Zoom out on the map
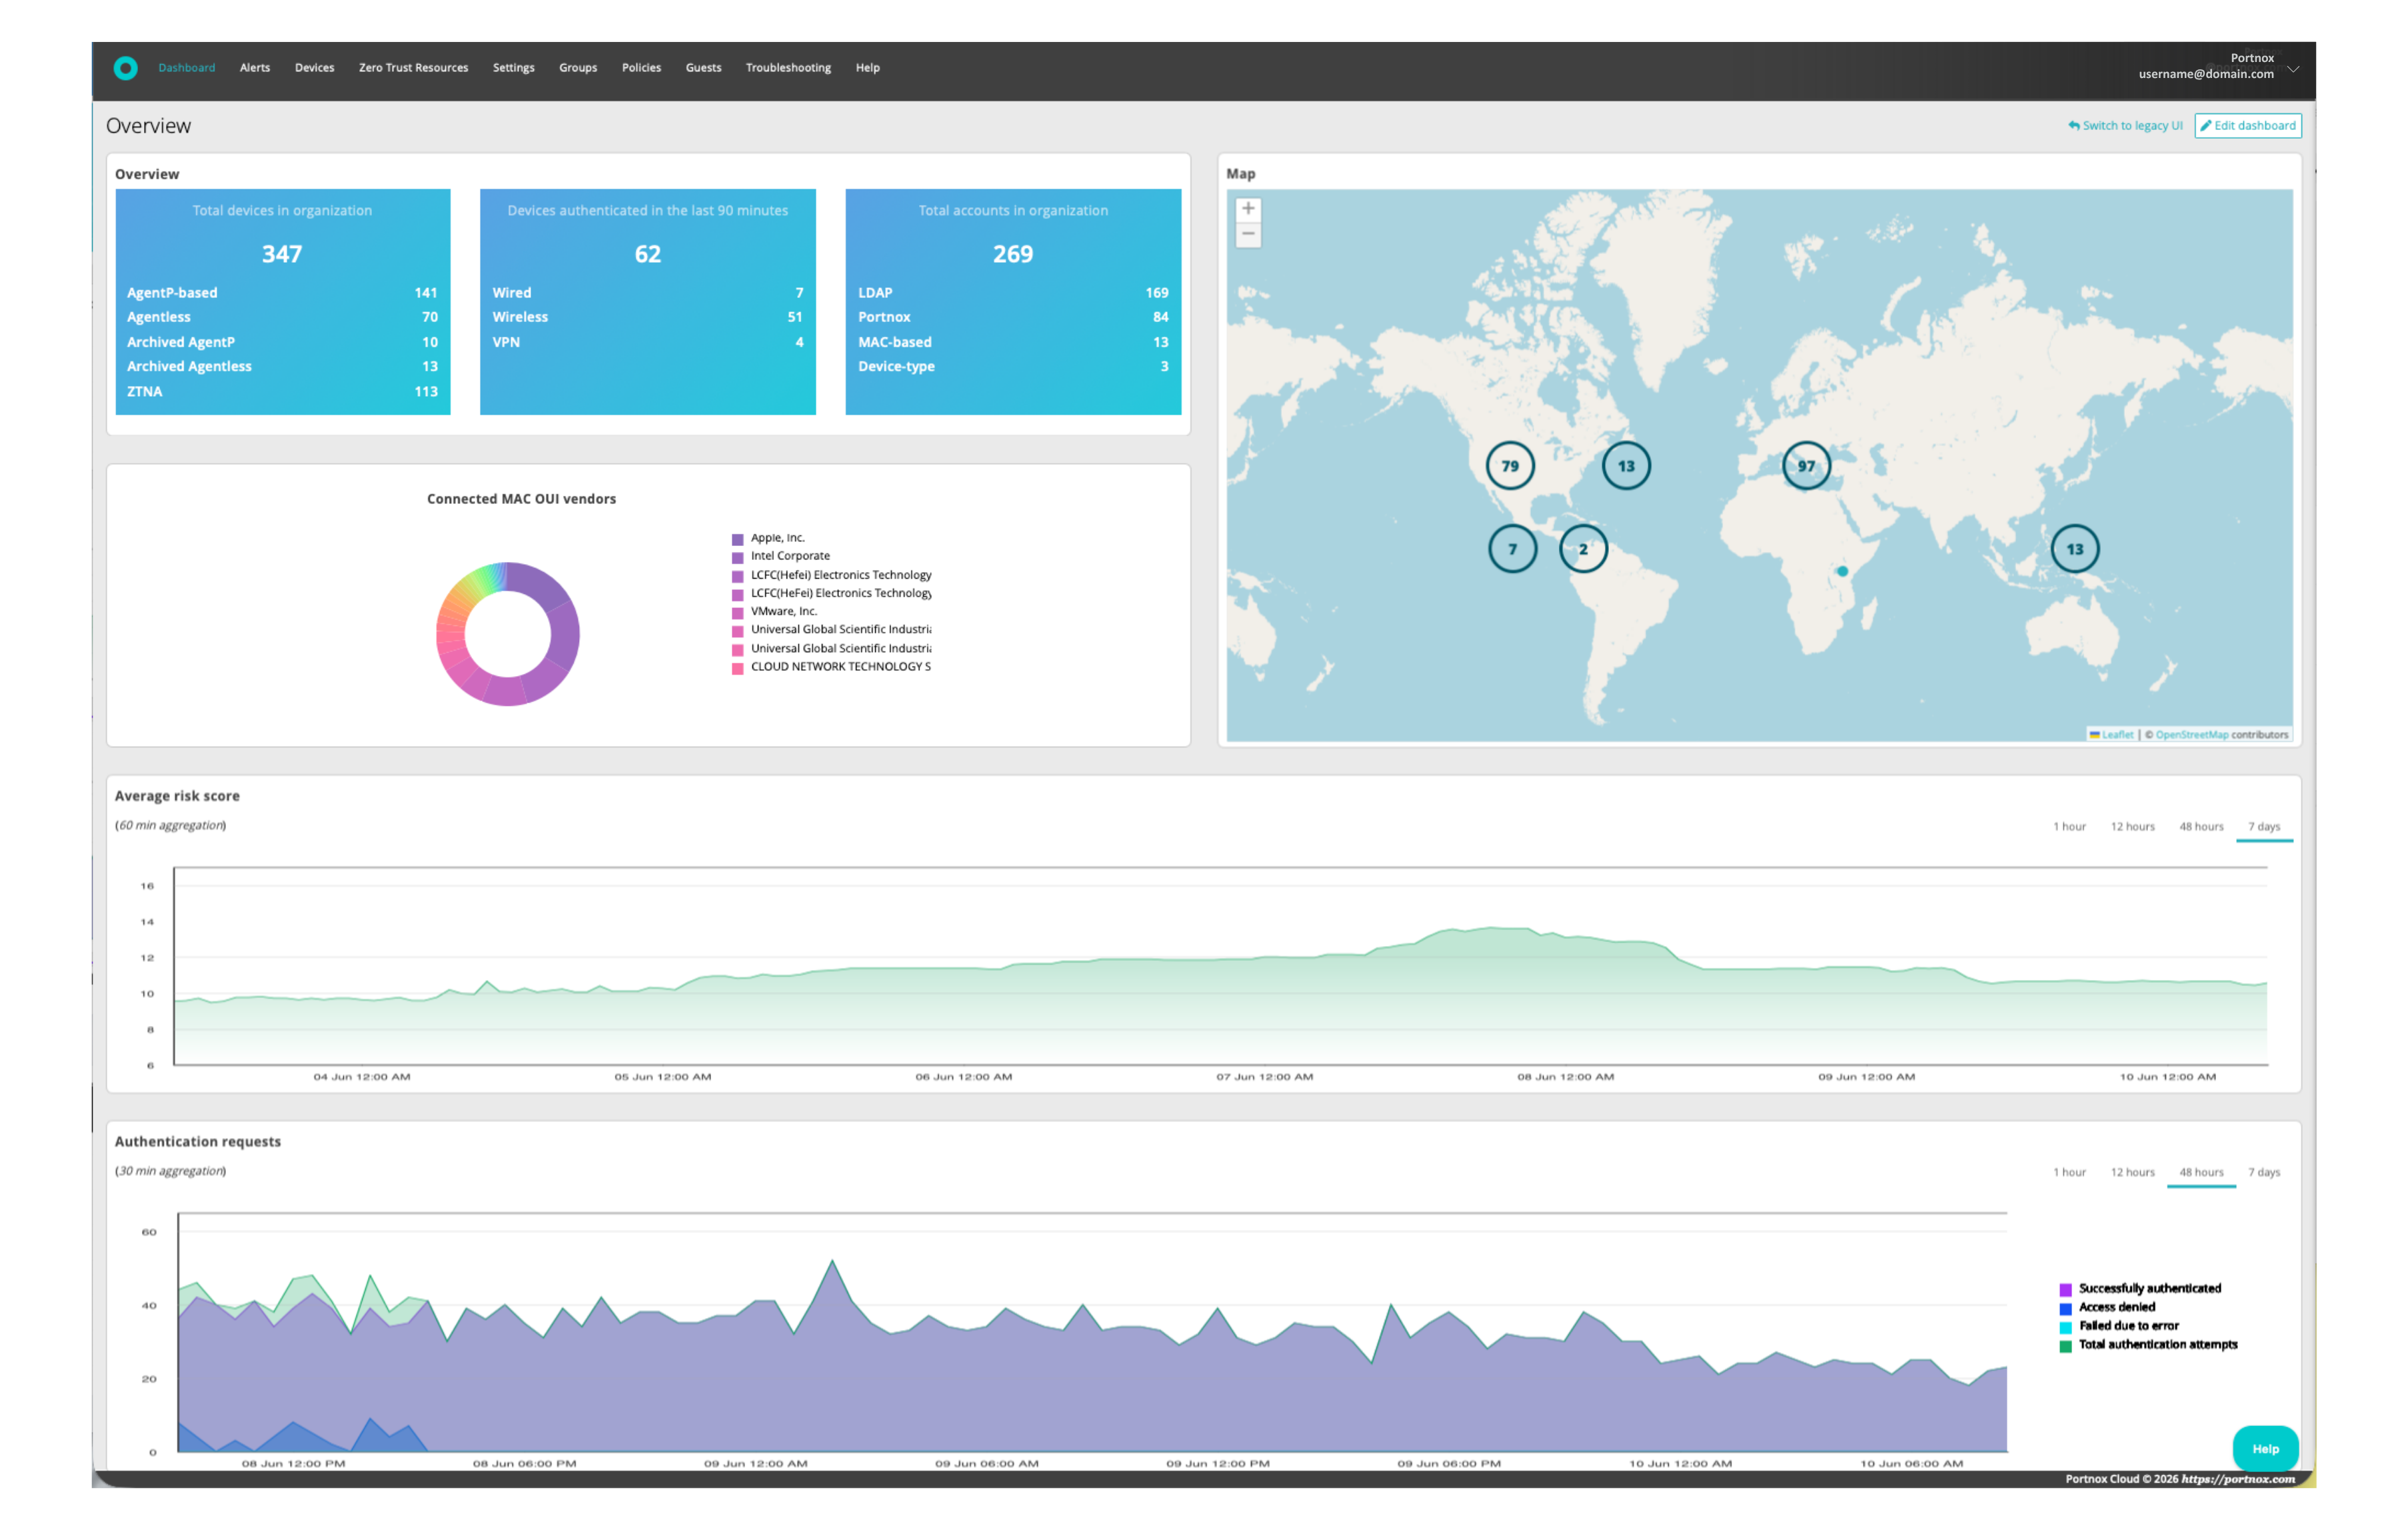This screenshot has width=2408, height=1530. pyautogui.click(x=1248, y=234)
